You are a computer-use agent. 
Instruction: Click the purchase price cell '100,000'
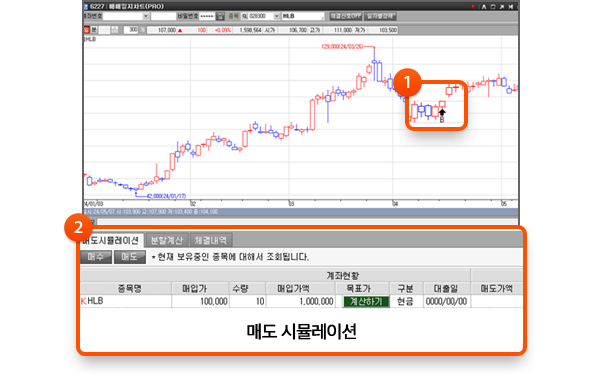point(200,301)
